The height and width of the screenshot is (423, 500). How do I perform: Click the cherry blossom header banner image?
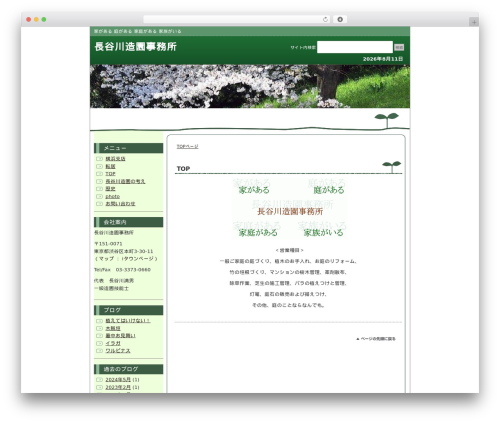250,86
